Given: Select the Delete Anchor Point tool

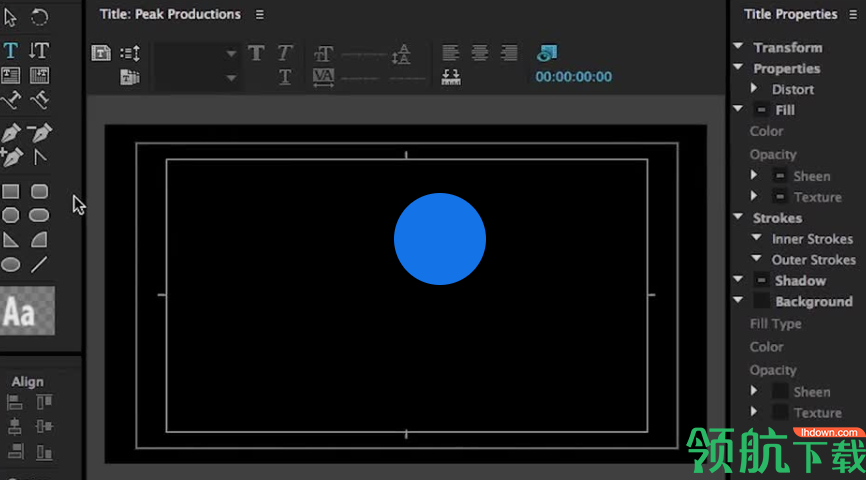Looking at the screenshot, I should click(x=39, y=133).
